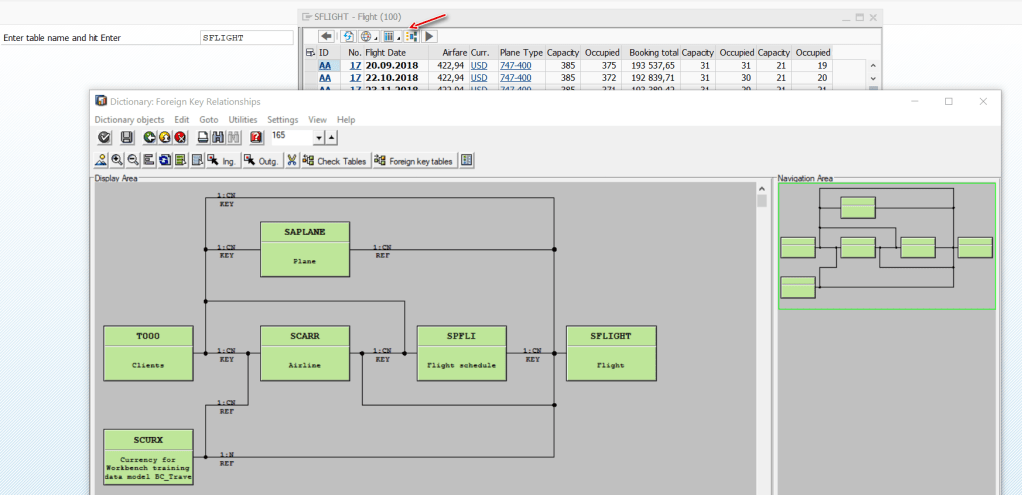Click the green back arrow icon
The height and width of the screenshot is (495, 1022).
coord(149,138)
